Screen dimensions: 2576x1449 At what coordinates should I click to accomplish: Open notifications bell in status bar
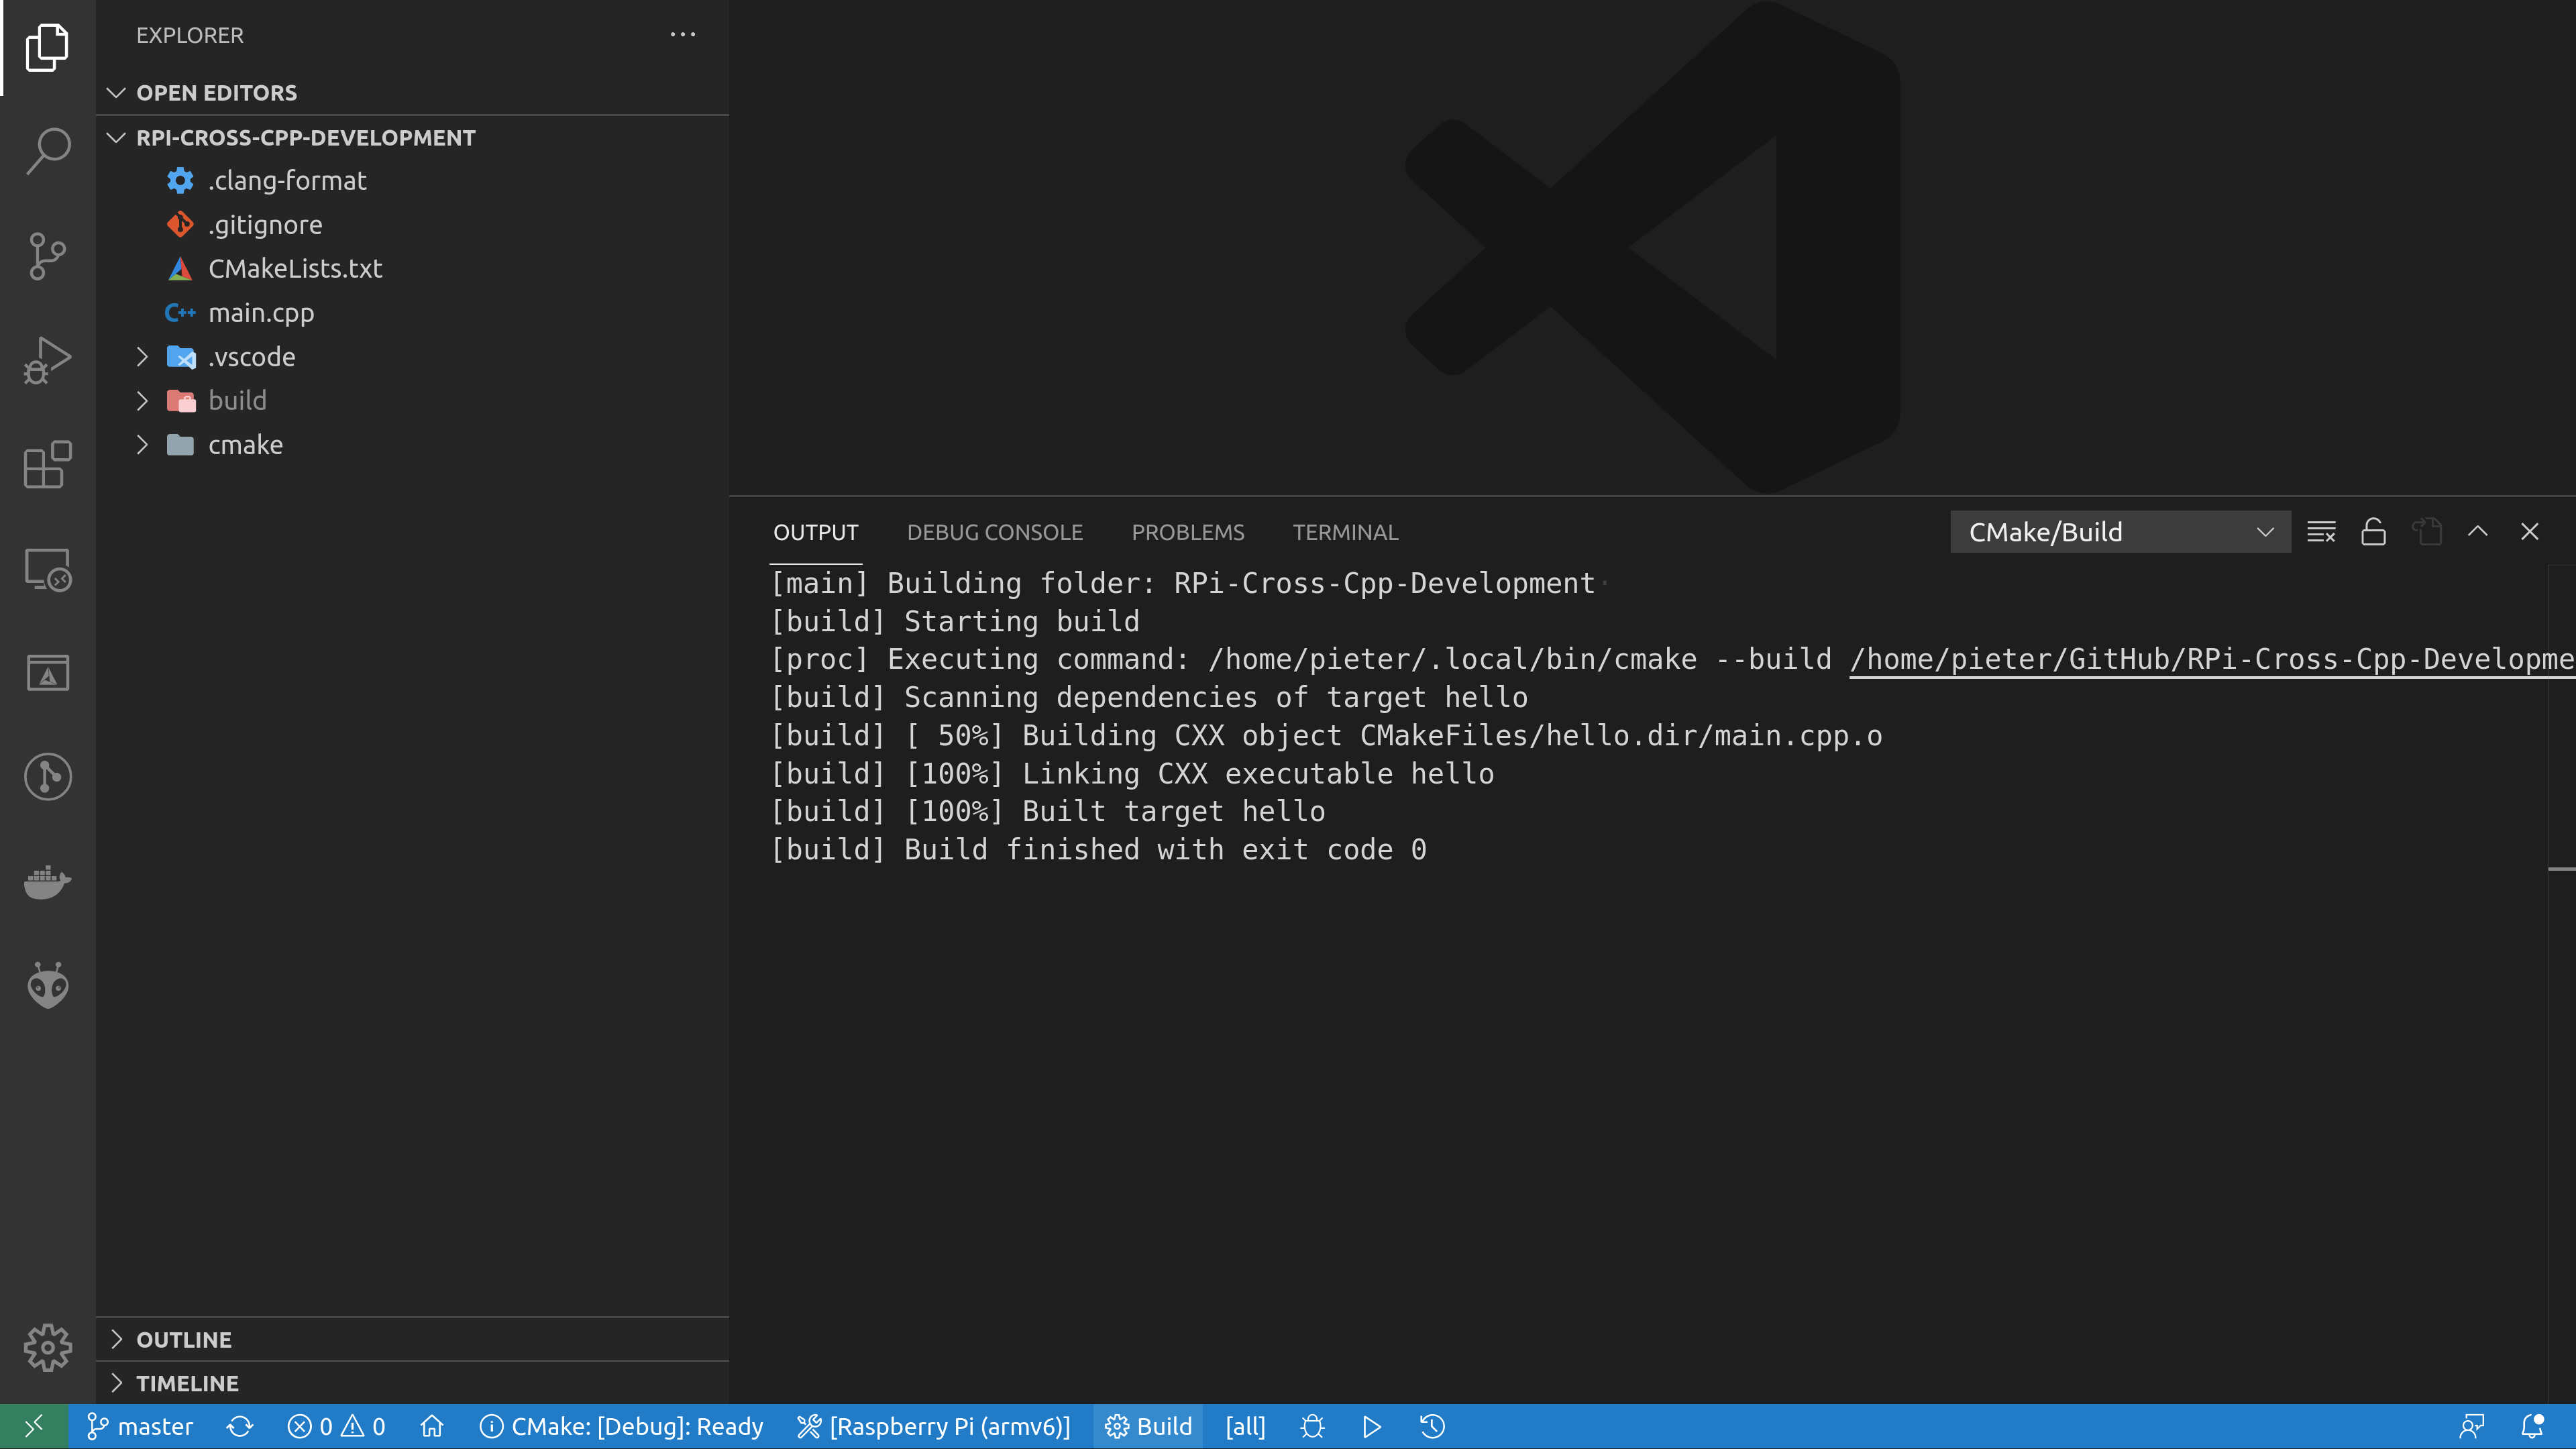tap(2532, 1426)
